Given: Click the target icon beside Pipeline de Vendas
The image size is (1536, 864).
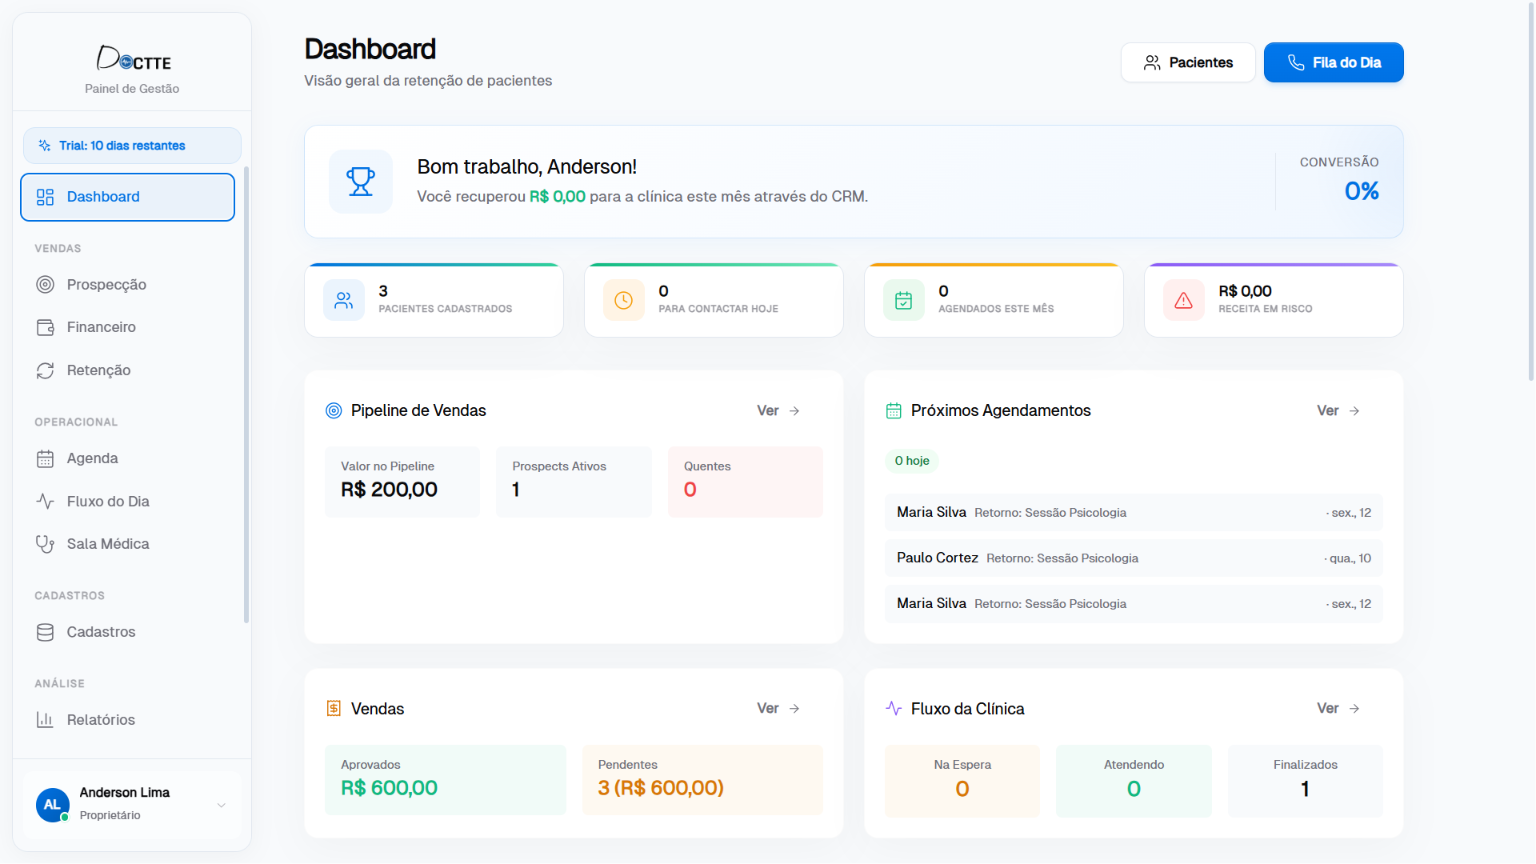Looking at the screenshot, I should (x=334, y=411).
